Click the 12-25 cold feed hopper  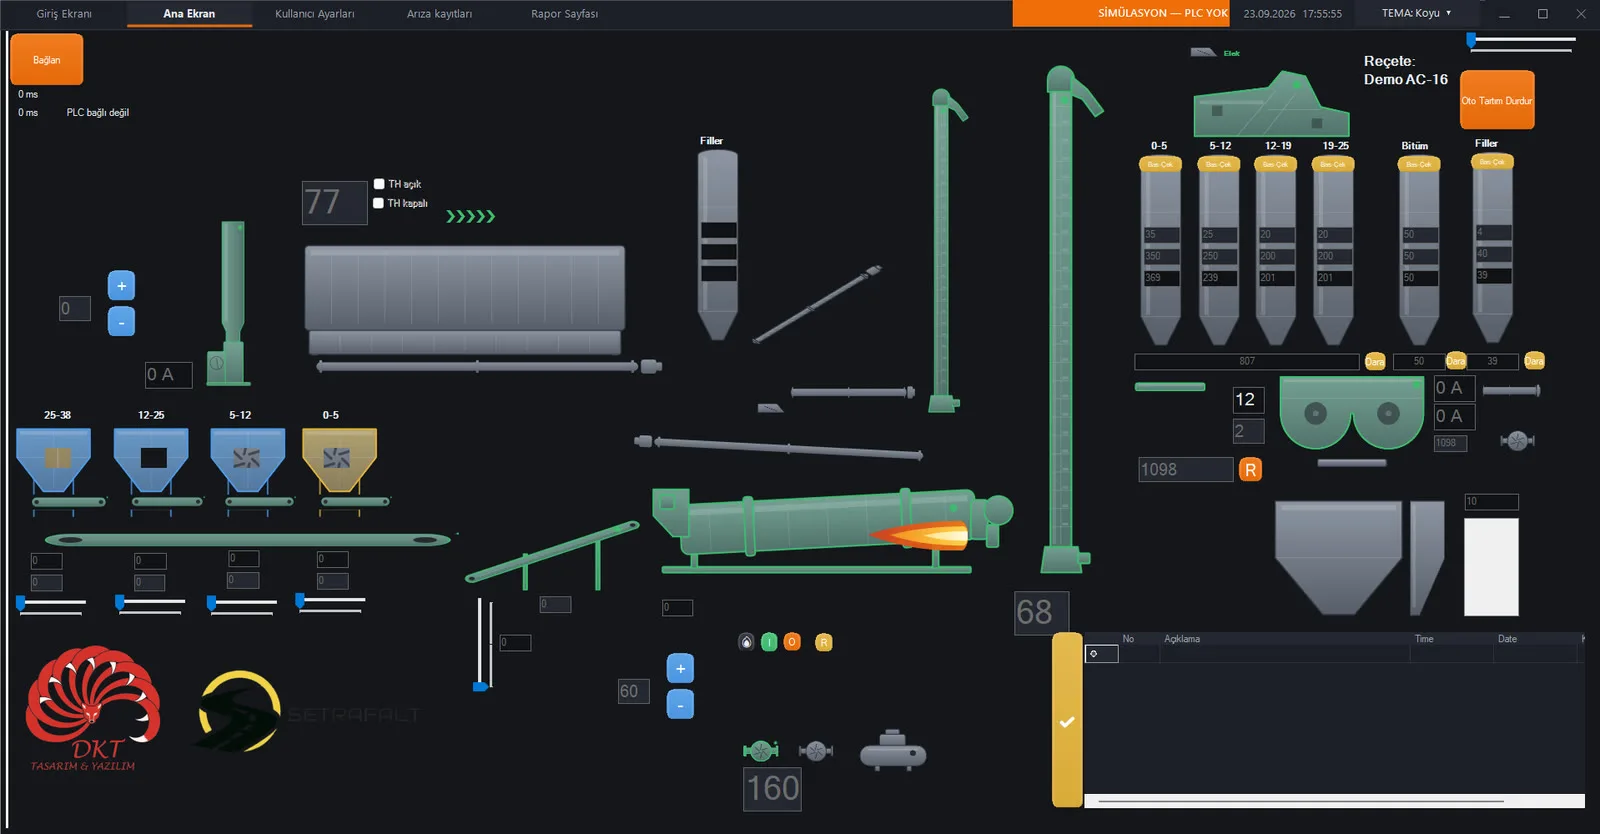pyautogui.click(x=151, y=460)
